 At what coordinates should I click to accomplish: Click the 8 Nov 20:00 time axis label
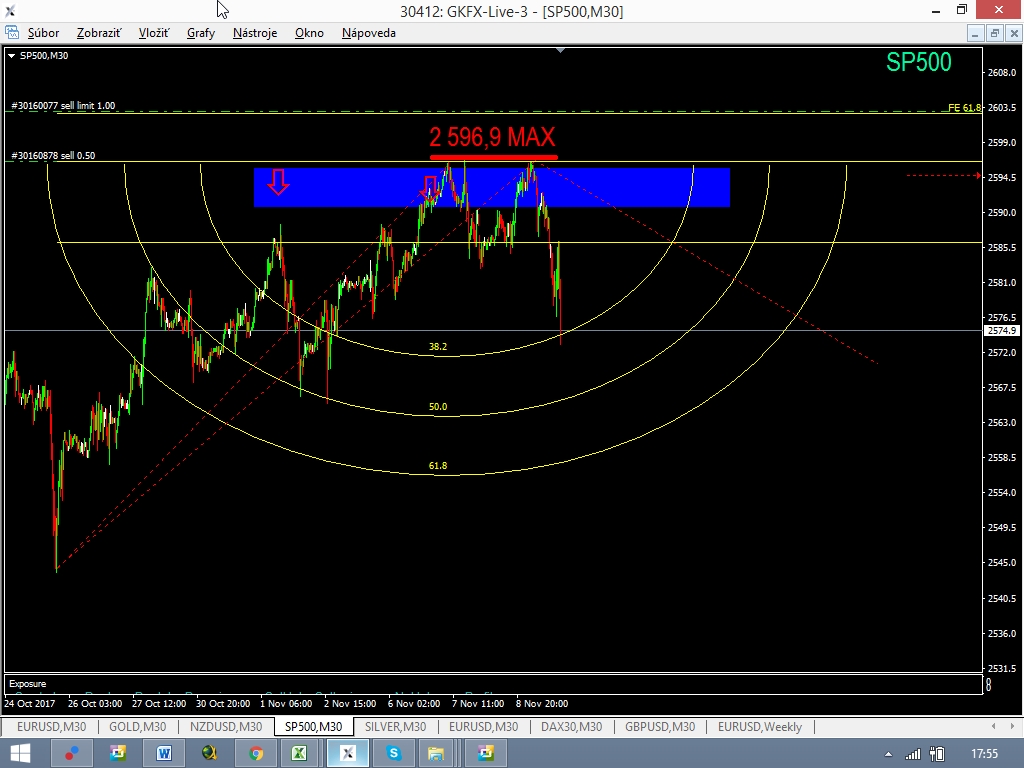coord(542,704)
